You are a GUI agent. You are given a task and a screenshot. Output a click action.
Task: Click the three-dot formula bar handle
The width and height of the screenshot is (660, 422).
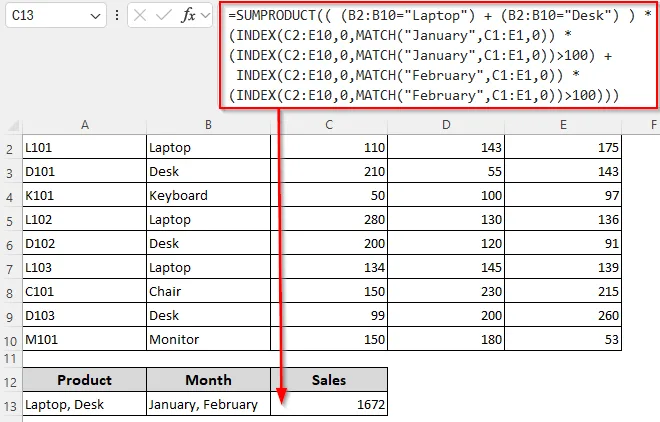point(117,16)
